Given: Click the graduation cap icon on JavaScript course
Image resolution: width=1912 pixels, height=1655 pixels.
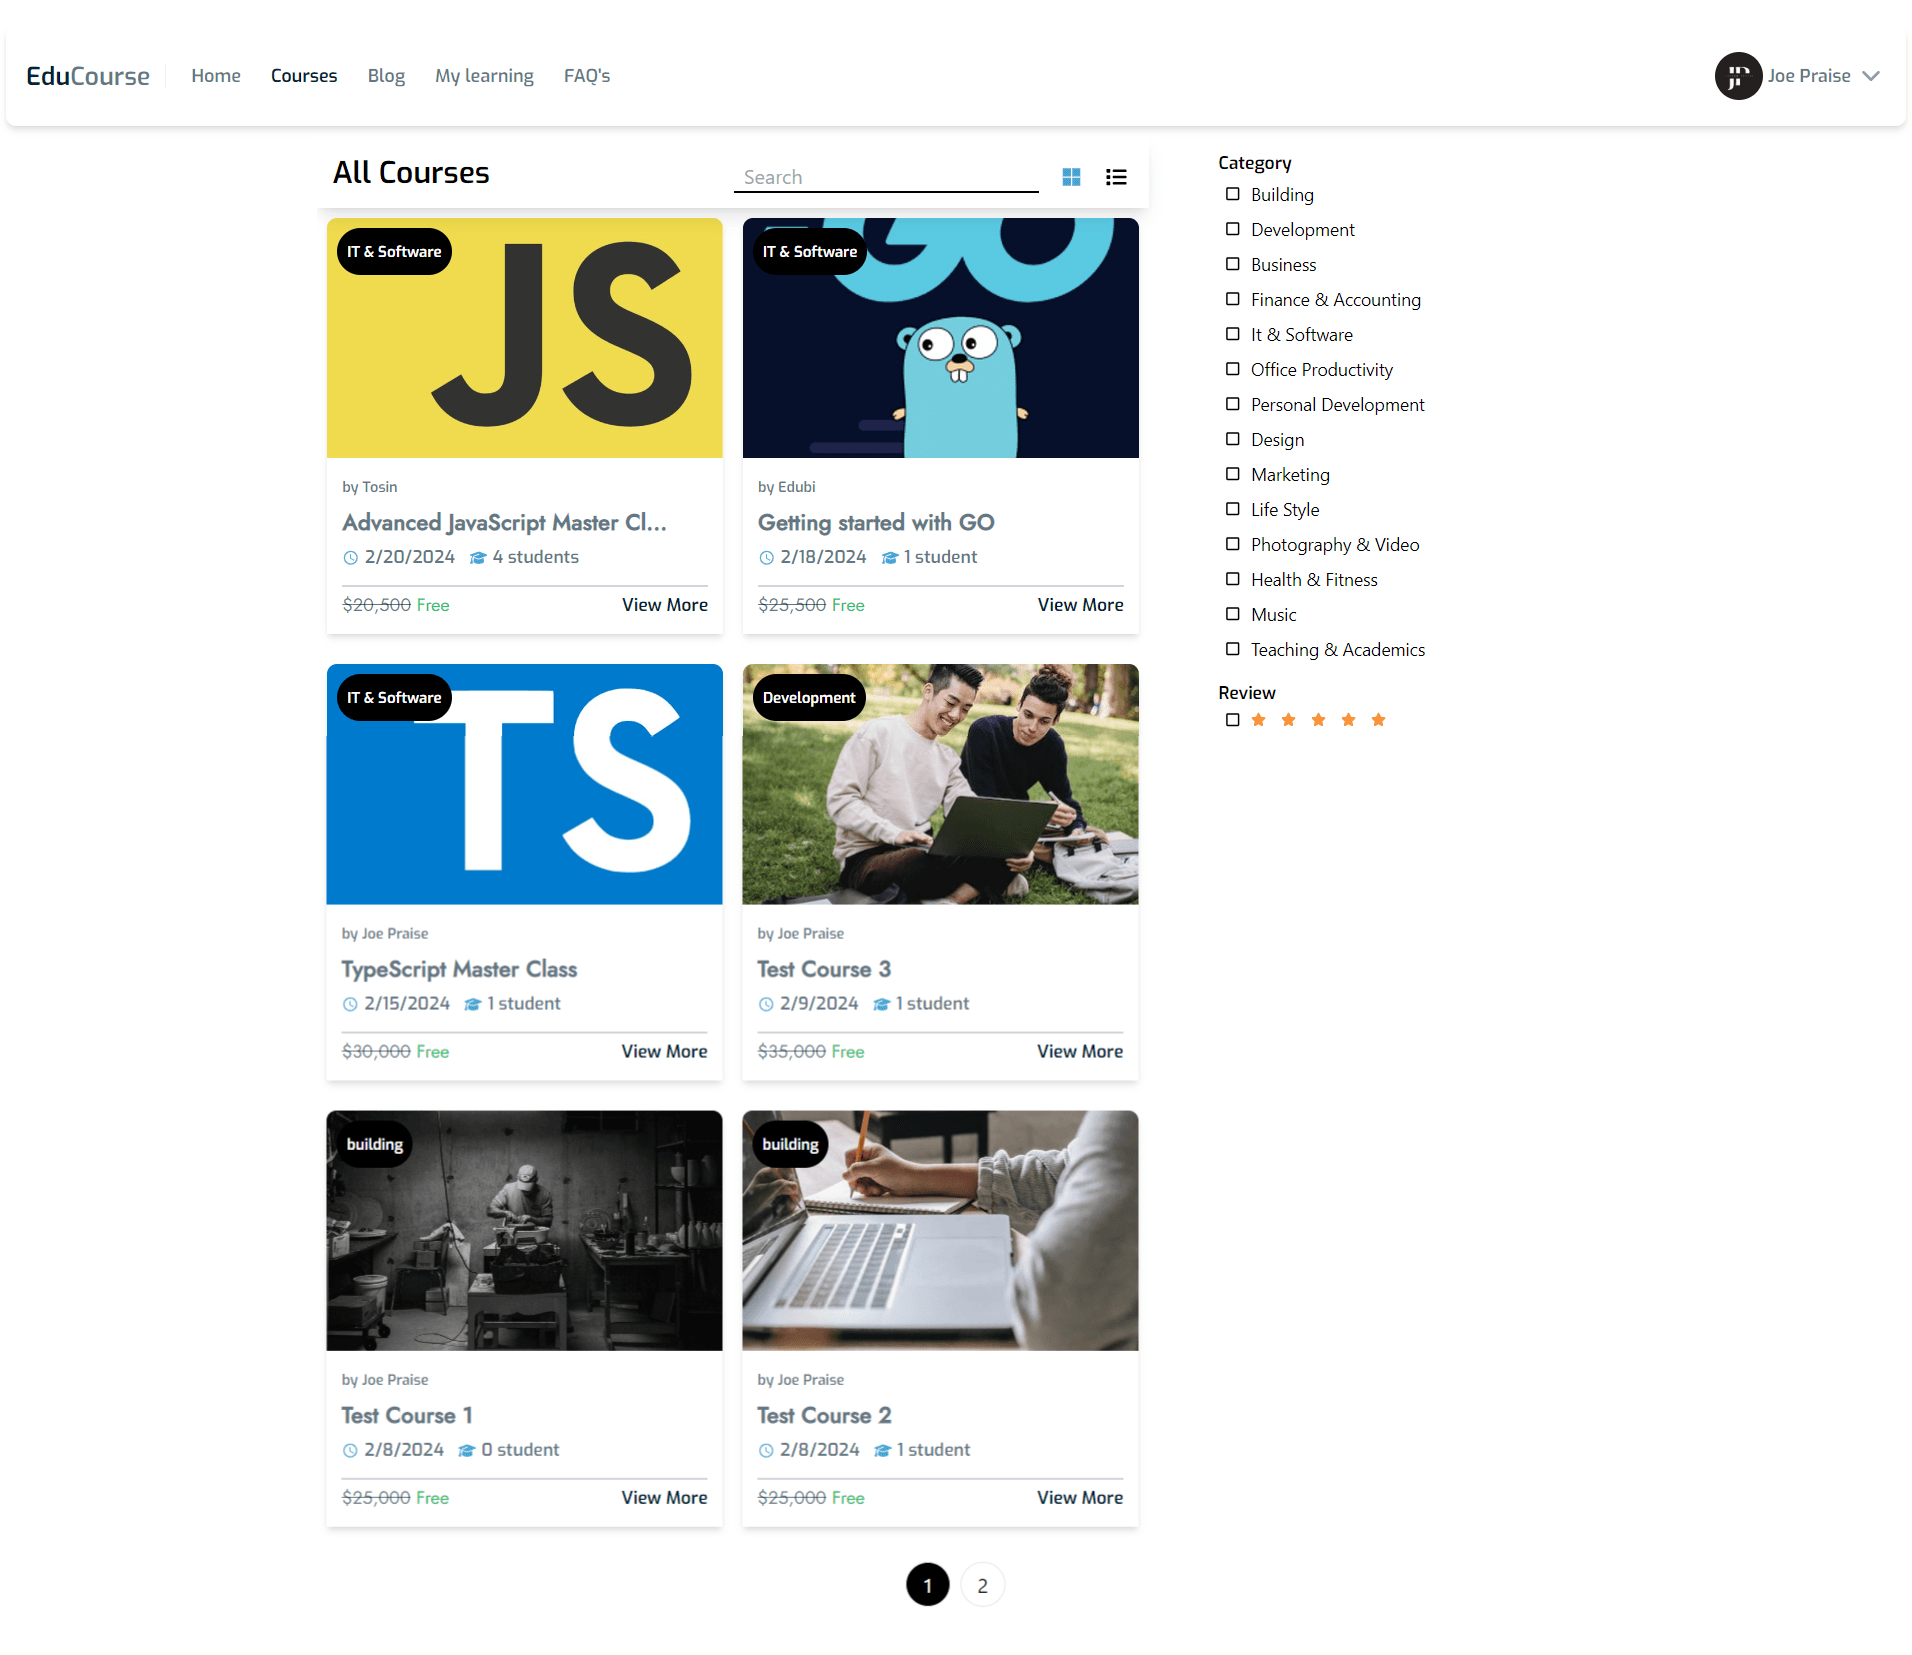Looking at the screenshot, I should click(x=478, y=558).
